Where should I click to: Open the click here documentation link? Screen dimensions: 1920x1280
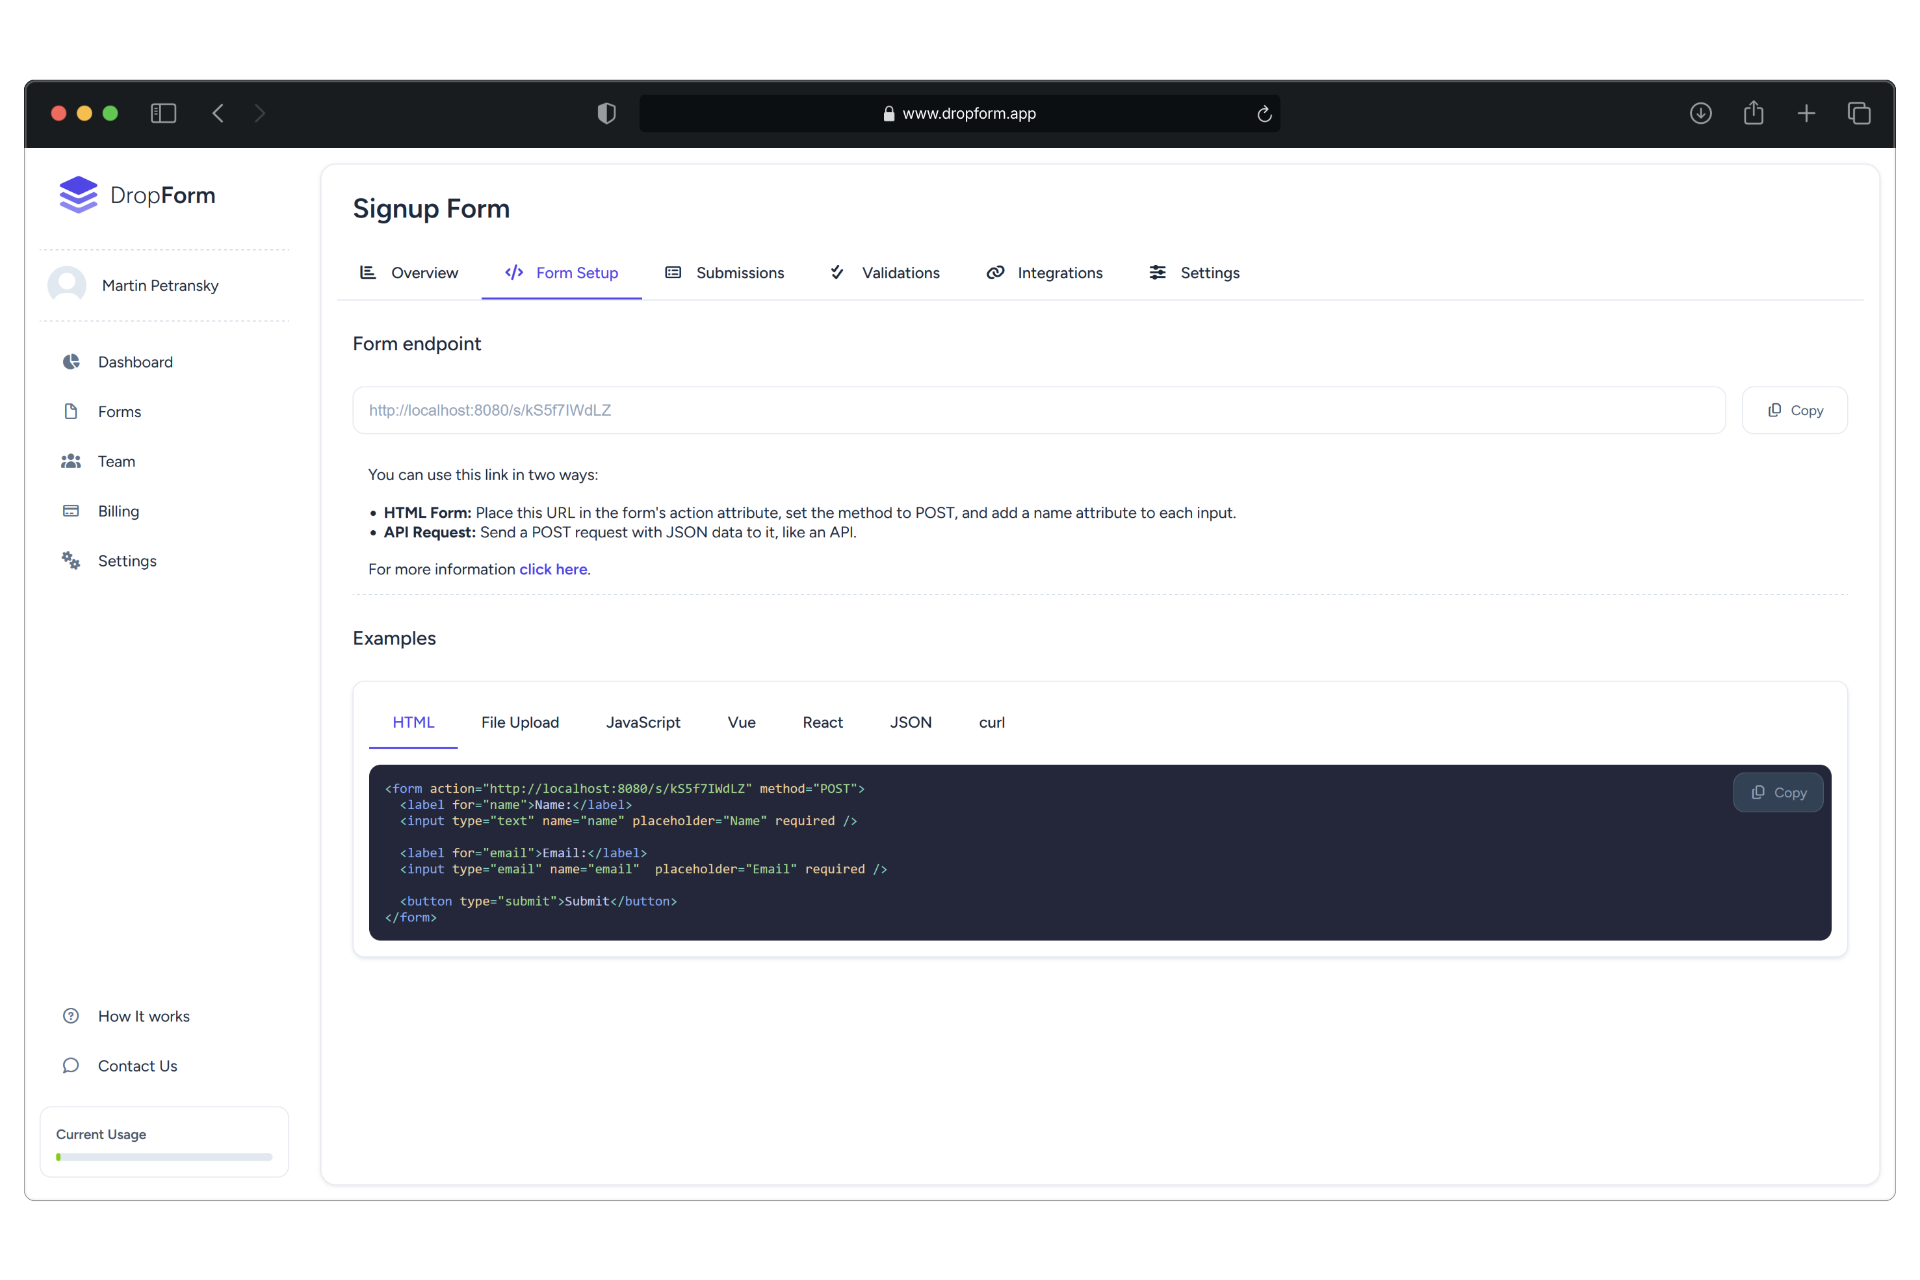[x=553, y=569]
